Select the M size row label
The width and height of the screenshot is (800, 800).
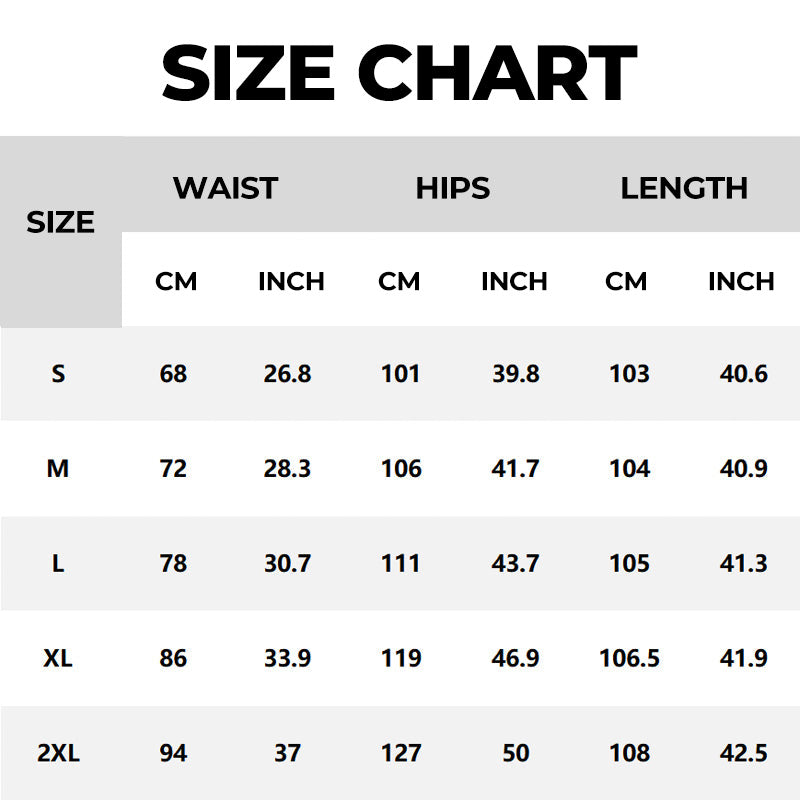pyautogui.click(x=58, y=468)
